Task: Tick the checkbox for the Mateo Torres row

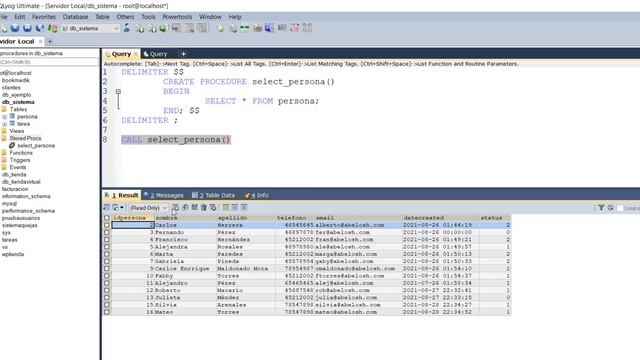Action: tap(107, 312)
